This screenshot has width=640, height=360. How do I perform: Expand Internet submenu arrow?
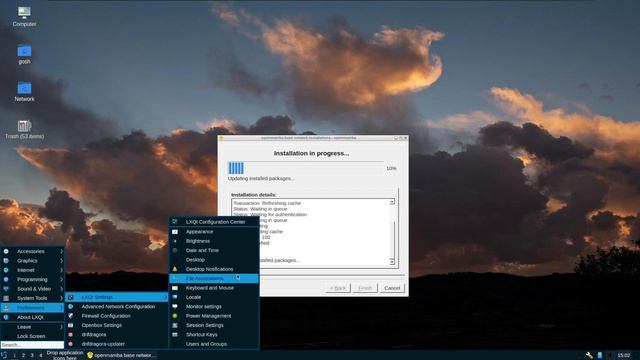pos(61,270)
